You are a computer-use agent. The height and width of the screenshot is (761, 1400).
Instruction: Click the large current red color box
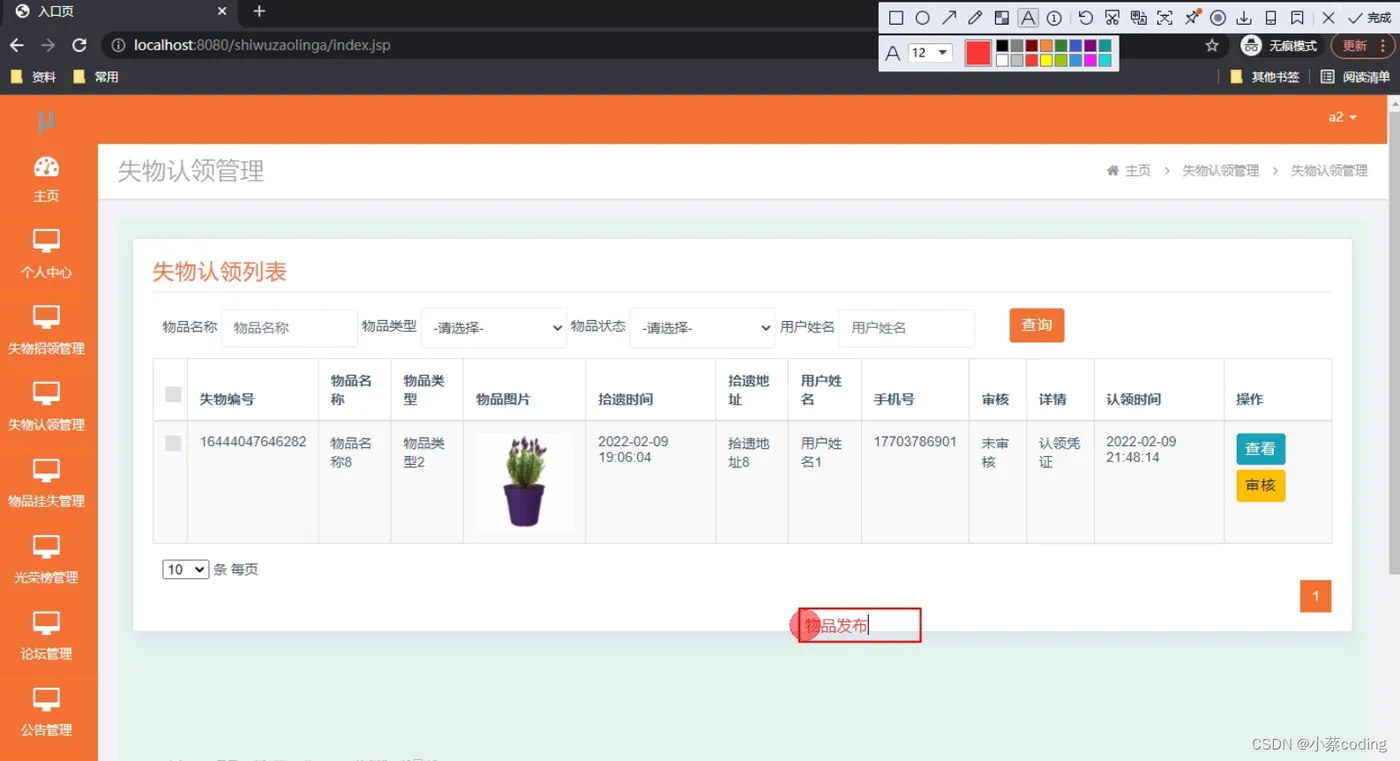pos(978,53)
